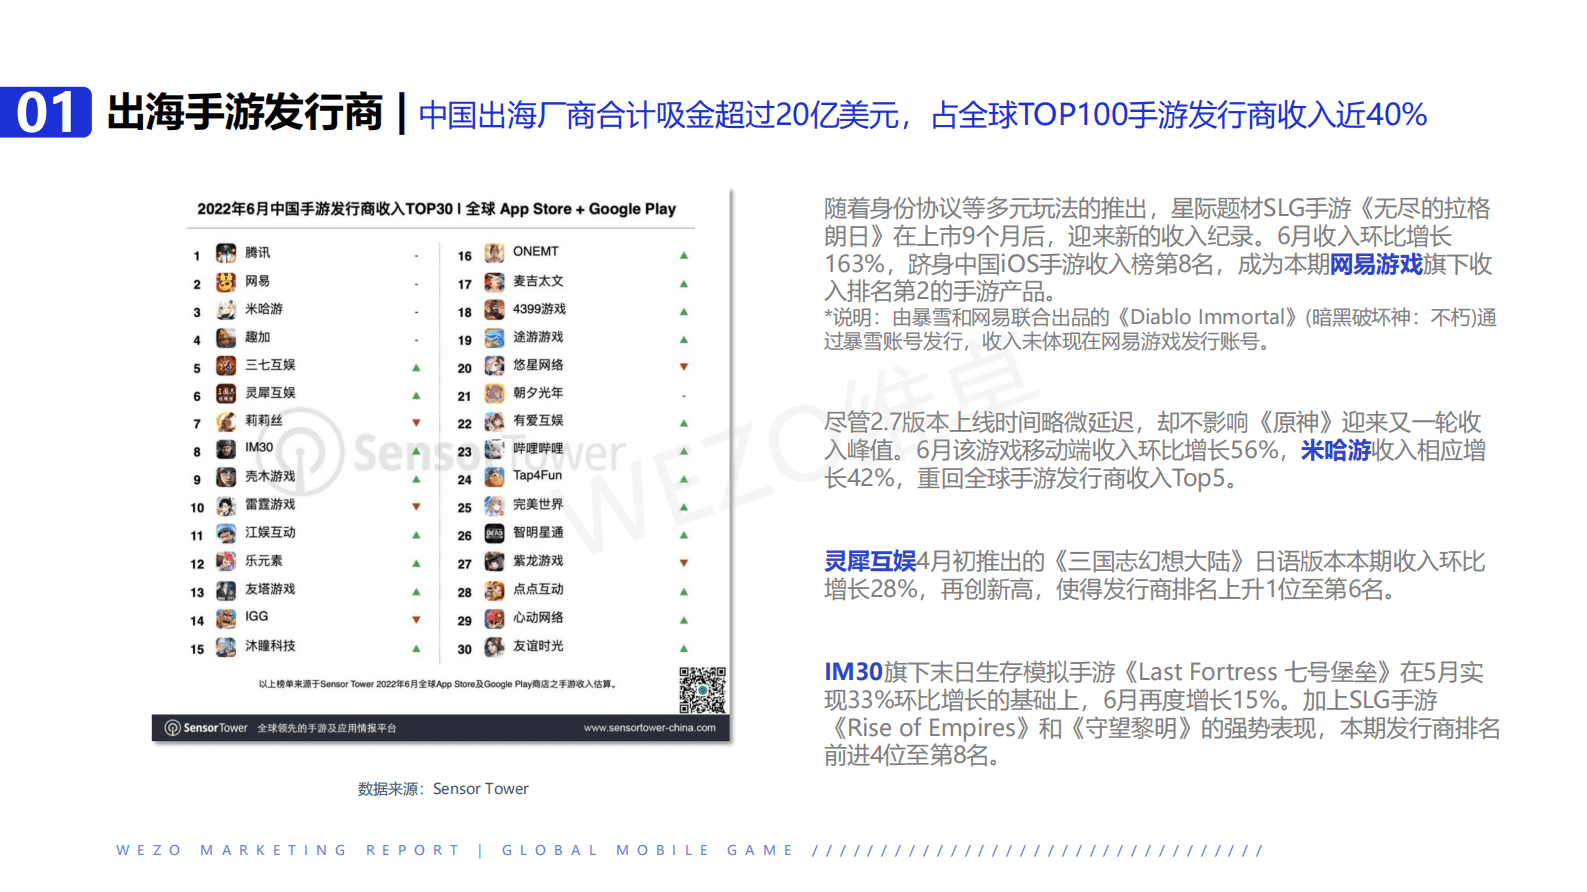Click the red down arrow beside IGG
The image size is (1587, 892).
tap(417, 620)
